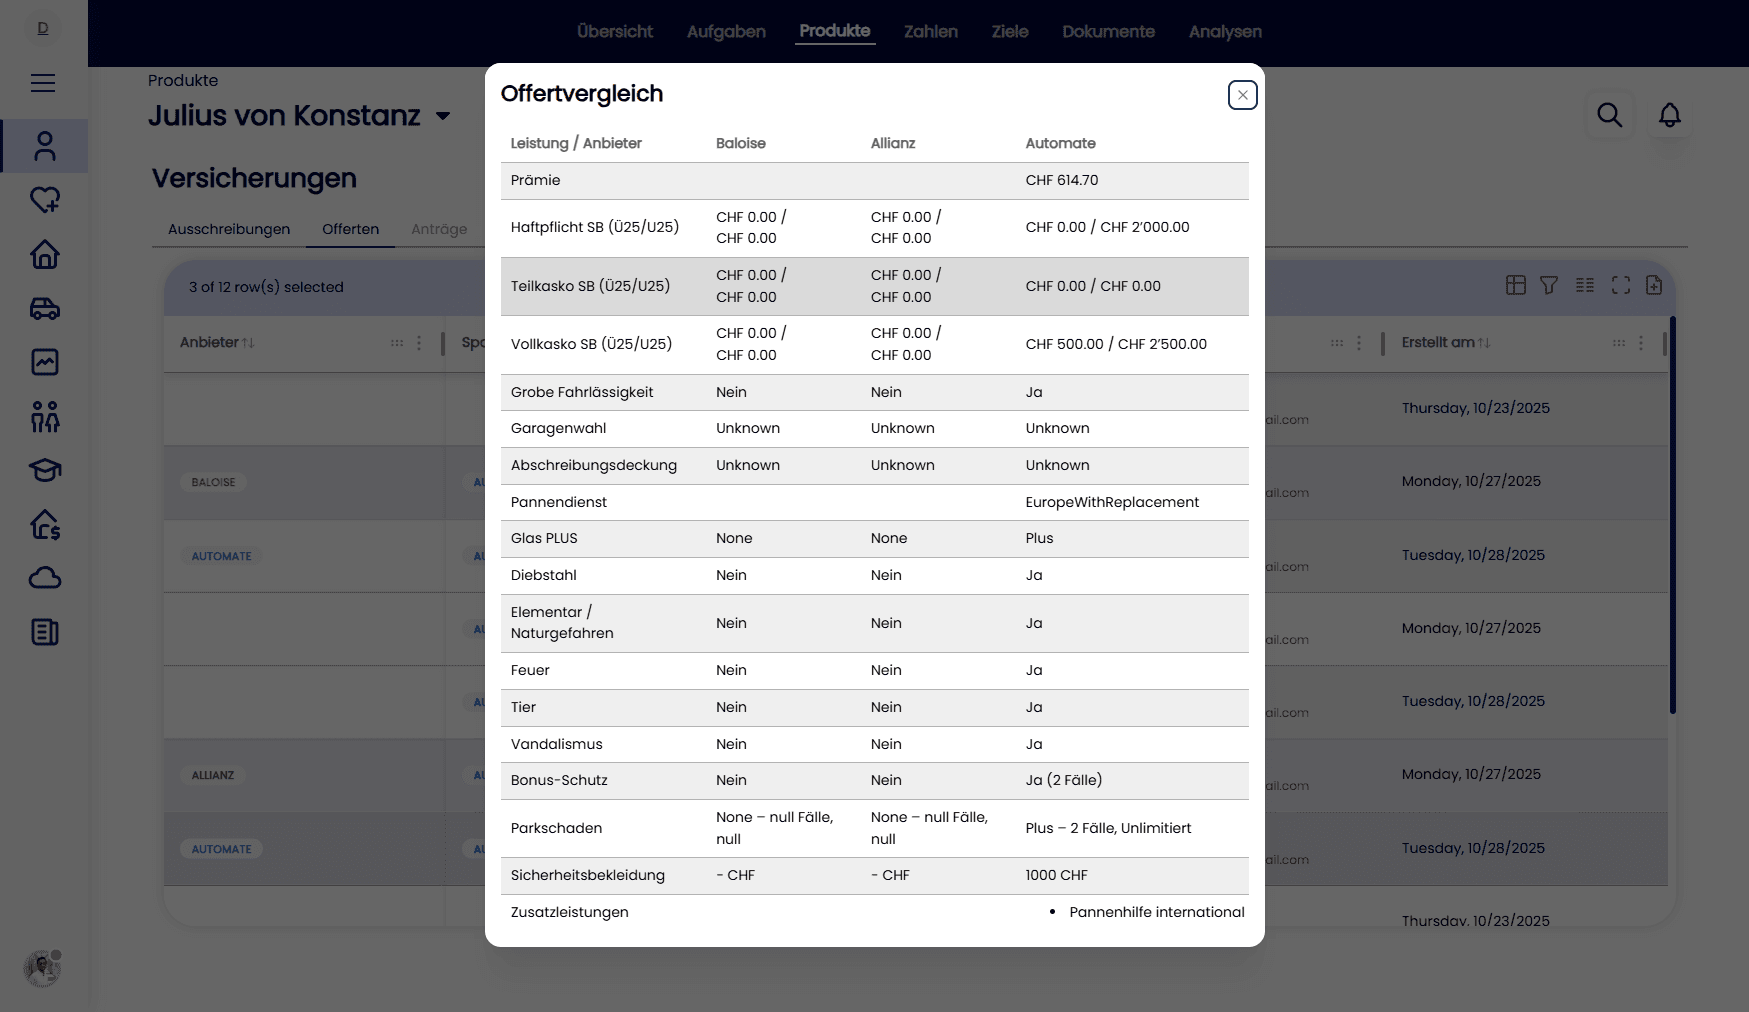This screenshot has width=1749, height=1012.
Task: Go to Analysen in top navigation
Action: point(1225,31)
